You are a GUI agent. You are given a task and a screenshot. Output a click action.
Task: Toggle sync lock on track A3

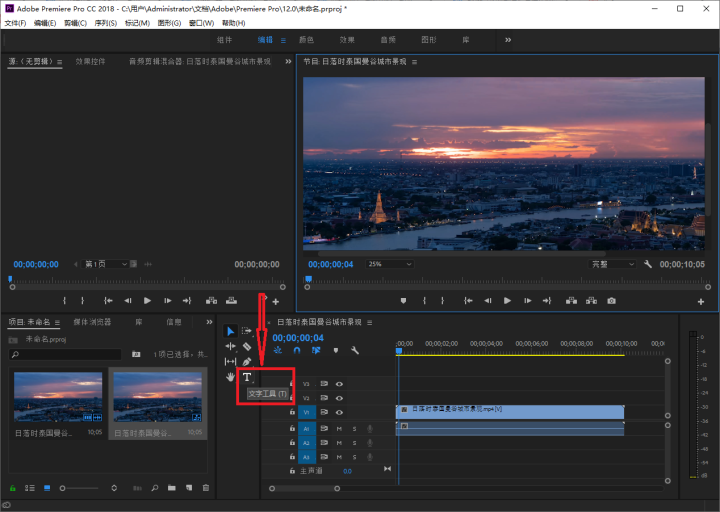click(x=324, y=457)
